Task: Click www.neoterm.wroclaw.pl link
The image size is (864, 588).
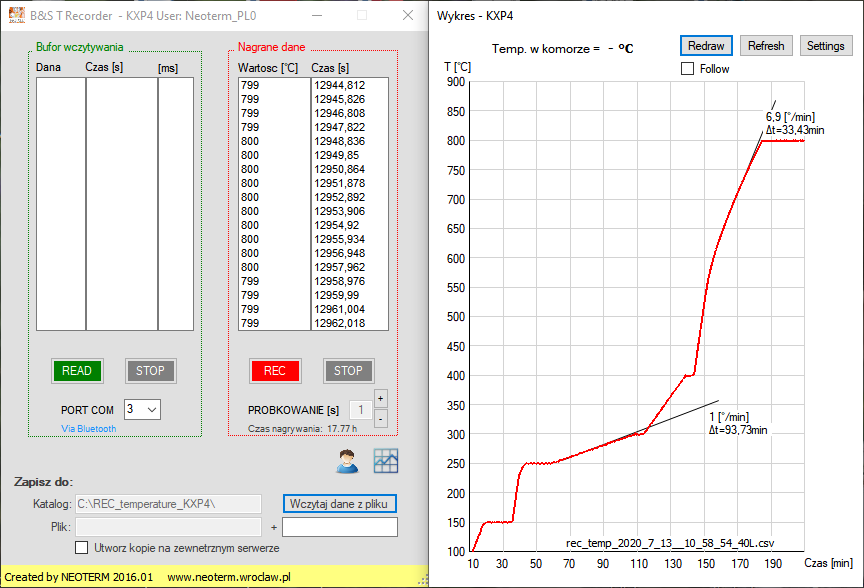Action: click(229, 577)
